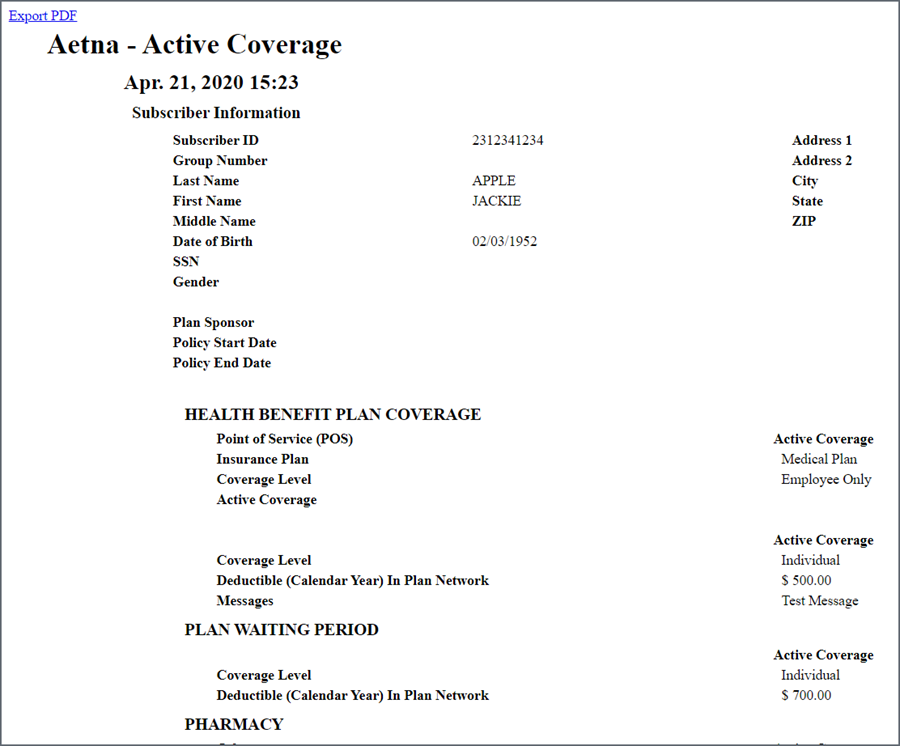The width and height of the screenshot is (900, 746).
Task: Select the 'State' label
Action: pos(808,201)
